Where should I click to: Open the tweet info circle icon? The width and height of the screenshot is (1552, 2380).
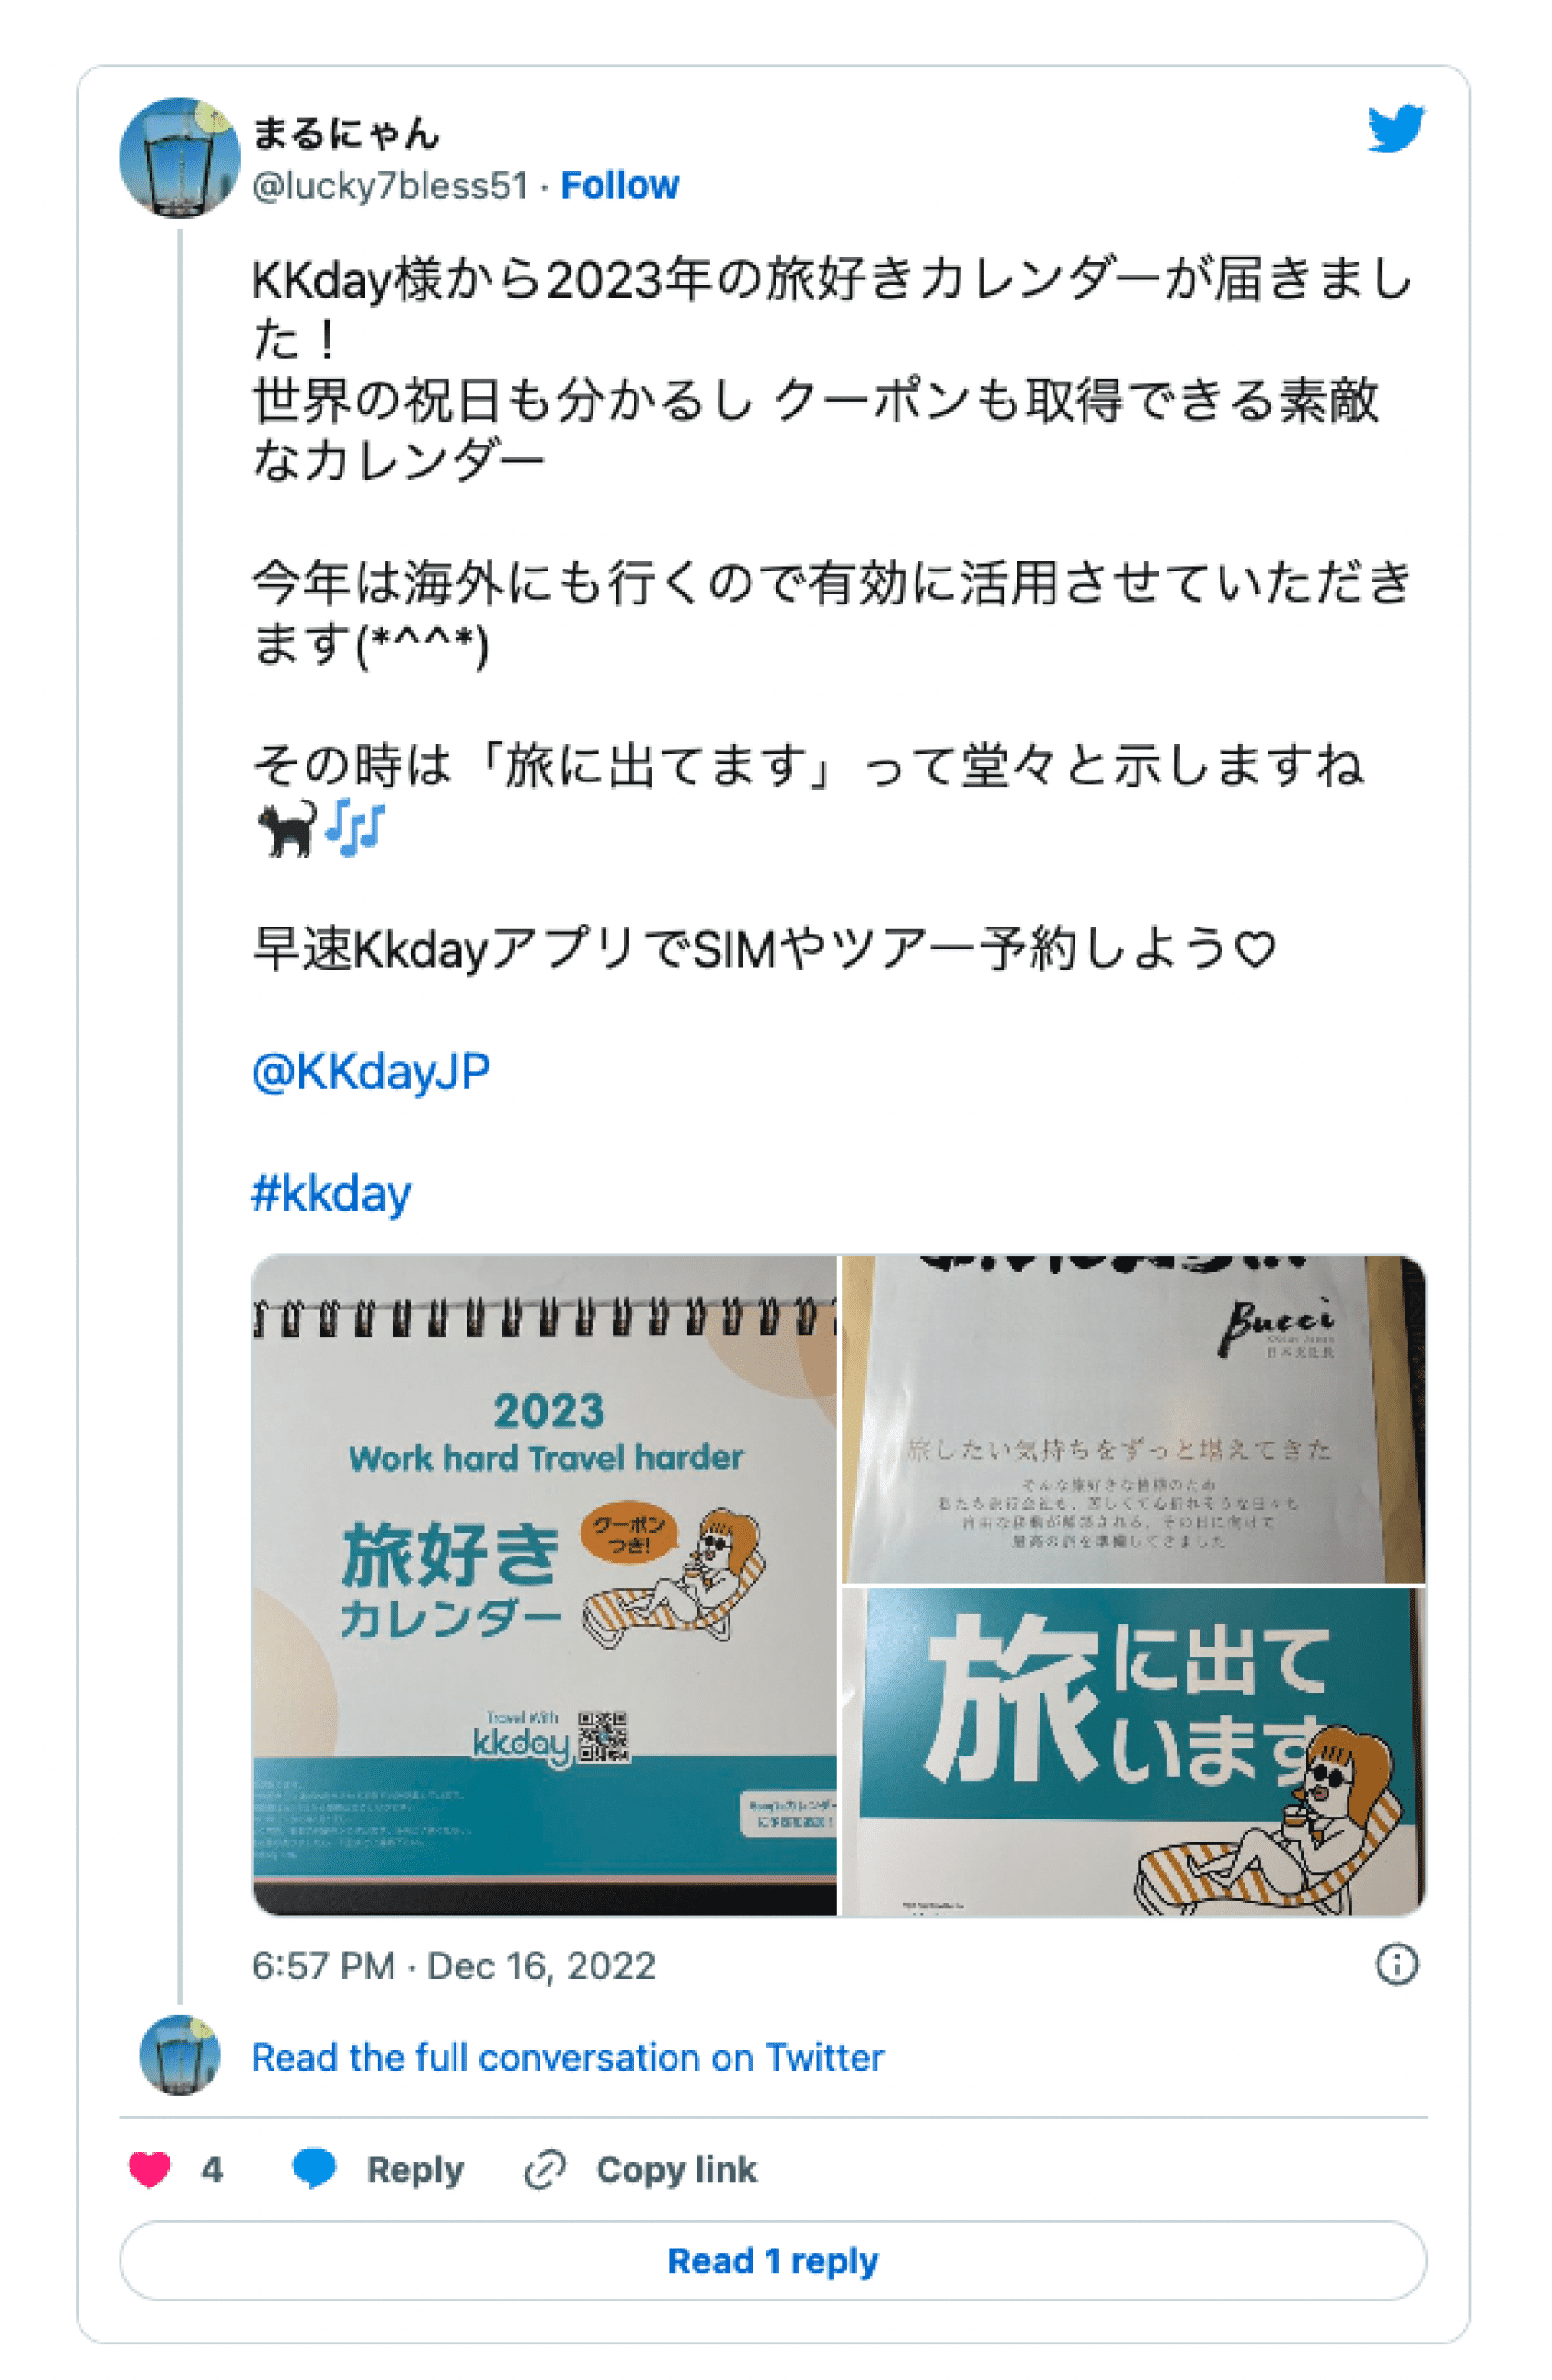tap(1396, 1965)
